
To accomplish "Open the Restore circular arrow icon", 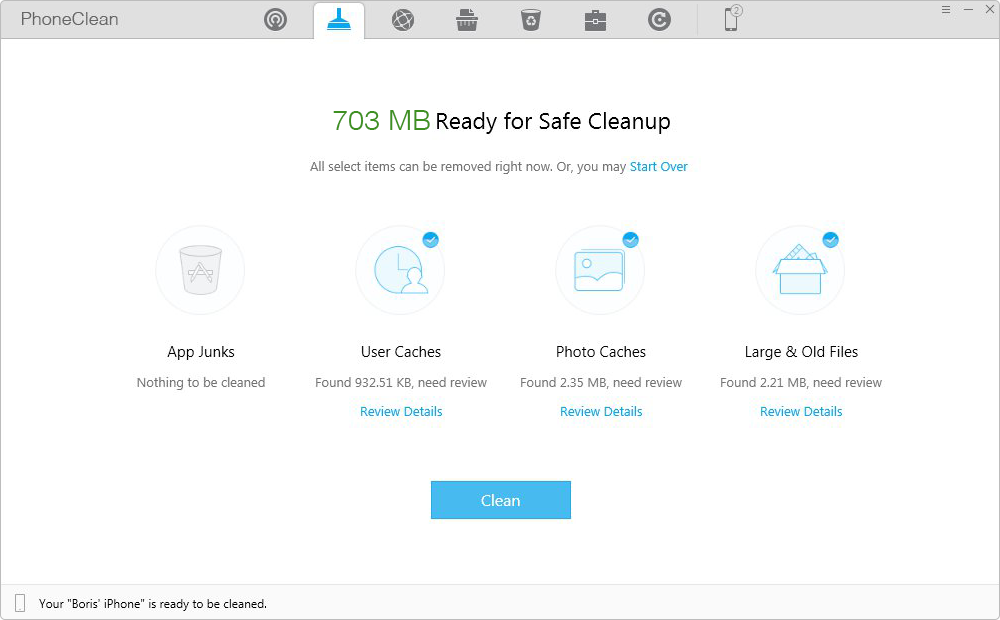I will 659,20.
